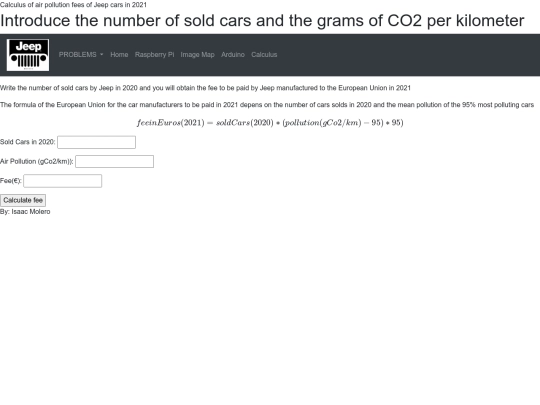Select the Image Map nav link
Screen dimensions: 540x405
197,55
